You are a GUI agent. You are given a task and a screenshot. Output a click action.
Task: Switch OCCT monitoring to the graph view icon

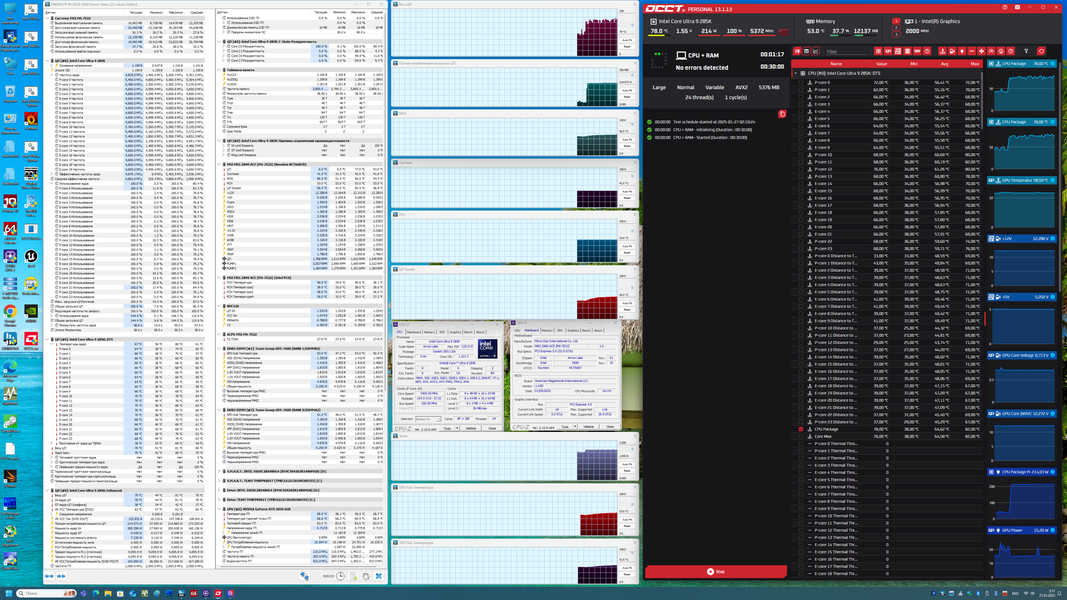815,51
